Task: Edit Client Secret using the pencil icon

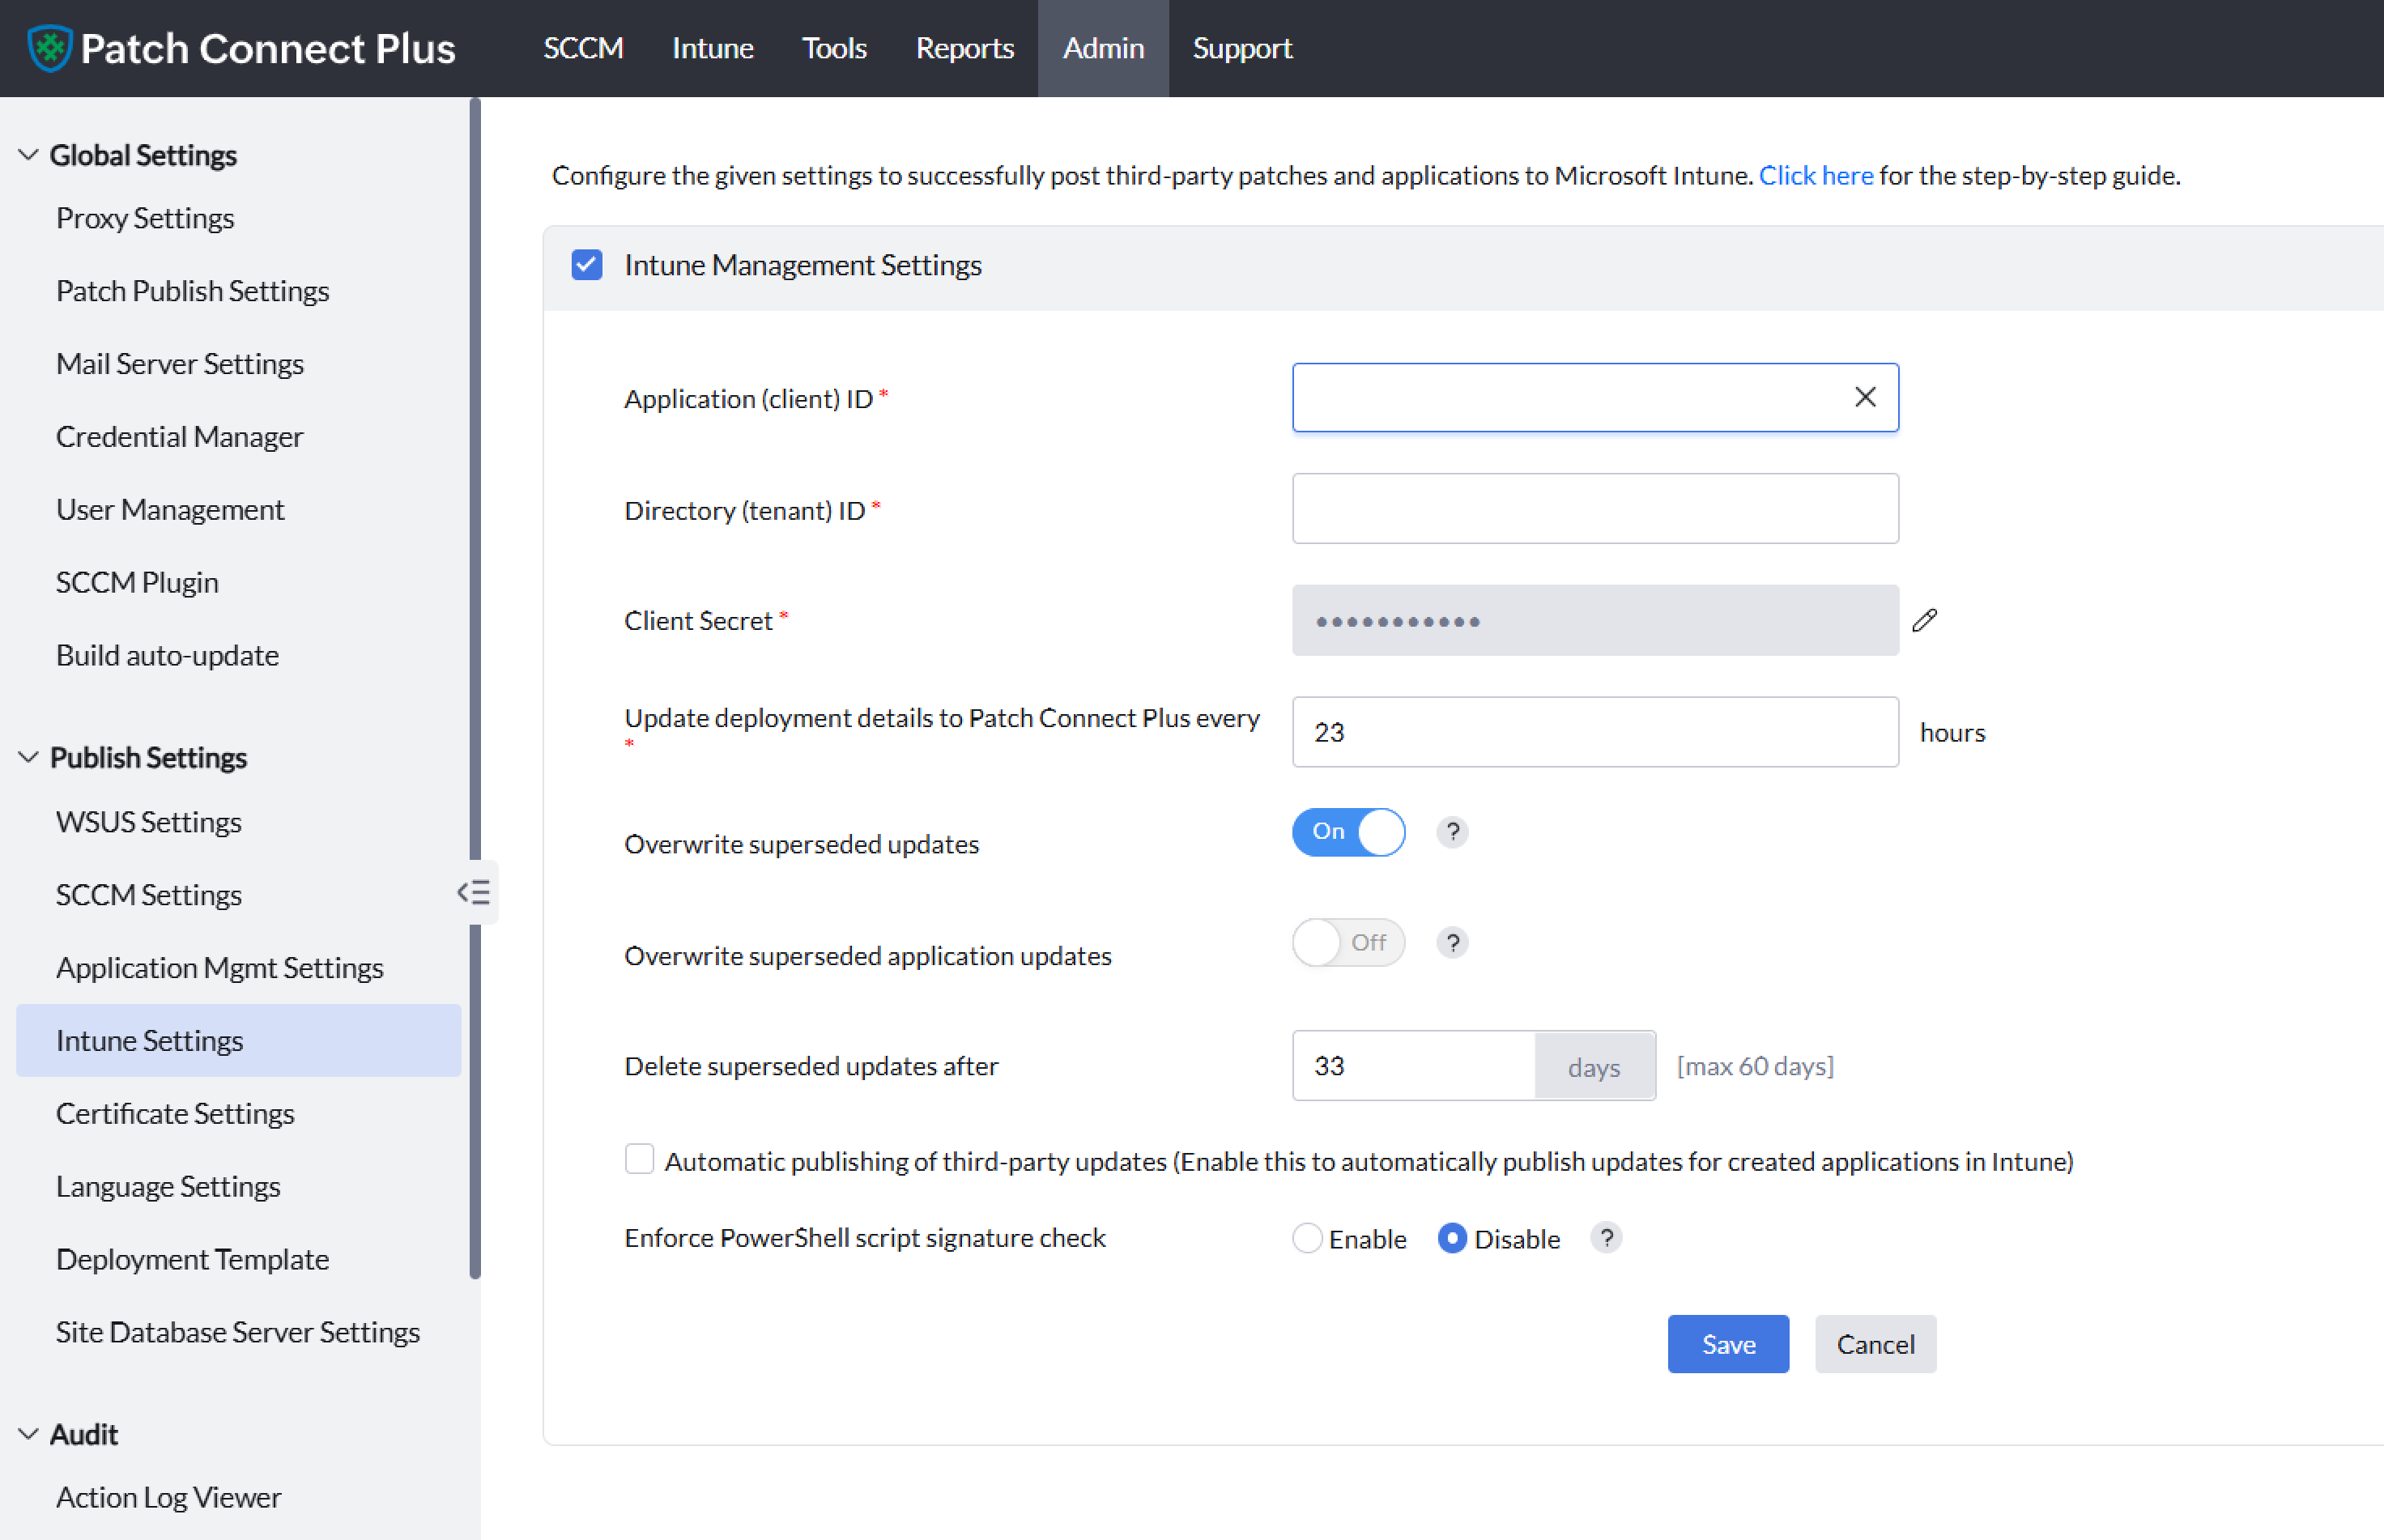Action: pyautogui.click(x=1924, y=620)
